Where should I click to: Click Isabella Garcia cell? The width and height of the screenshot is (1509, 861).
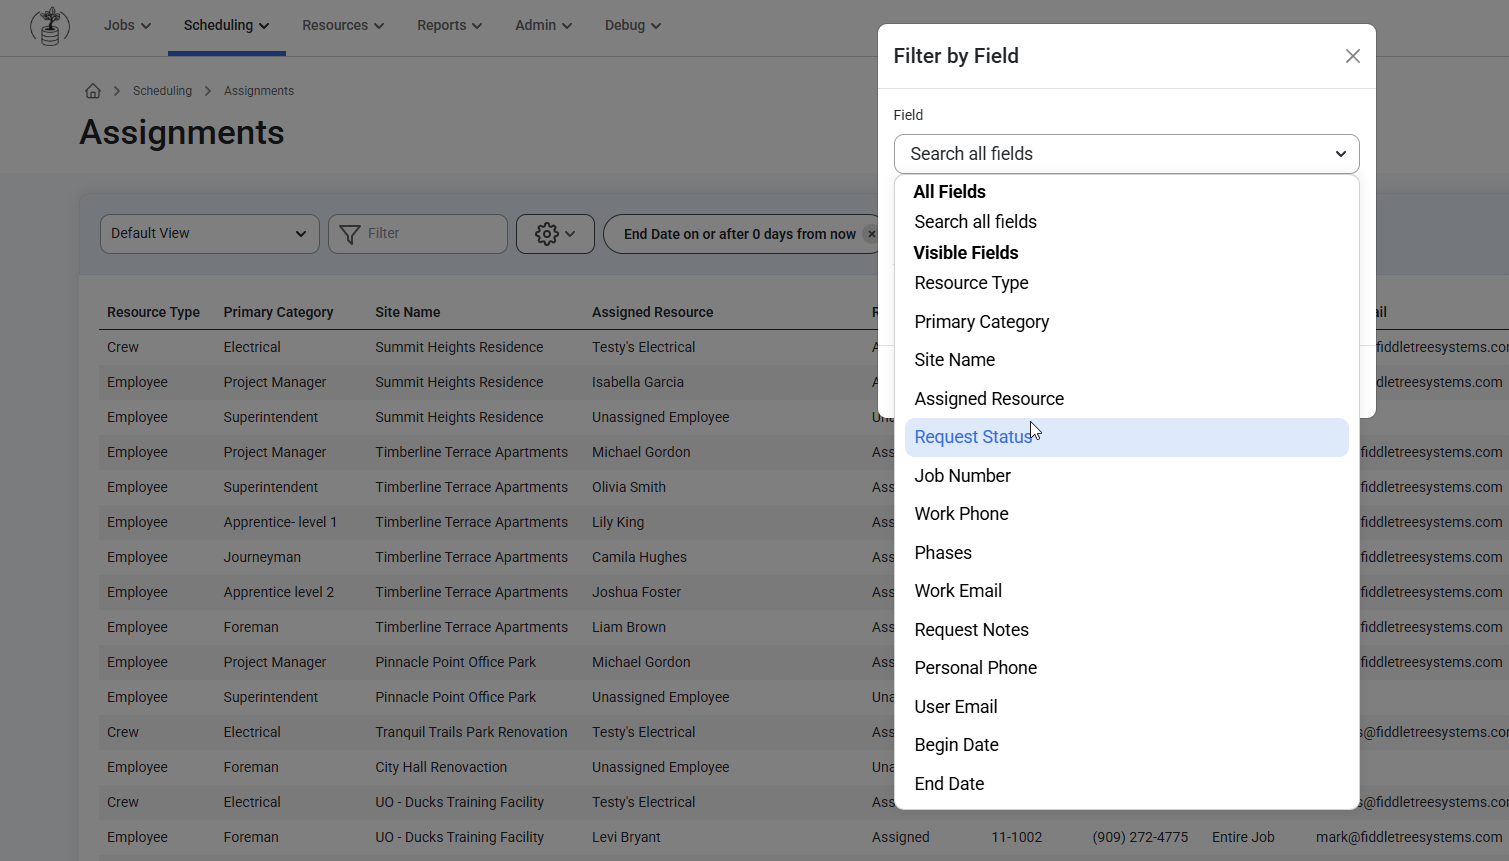click(x=638, y=382)
